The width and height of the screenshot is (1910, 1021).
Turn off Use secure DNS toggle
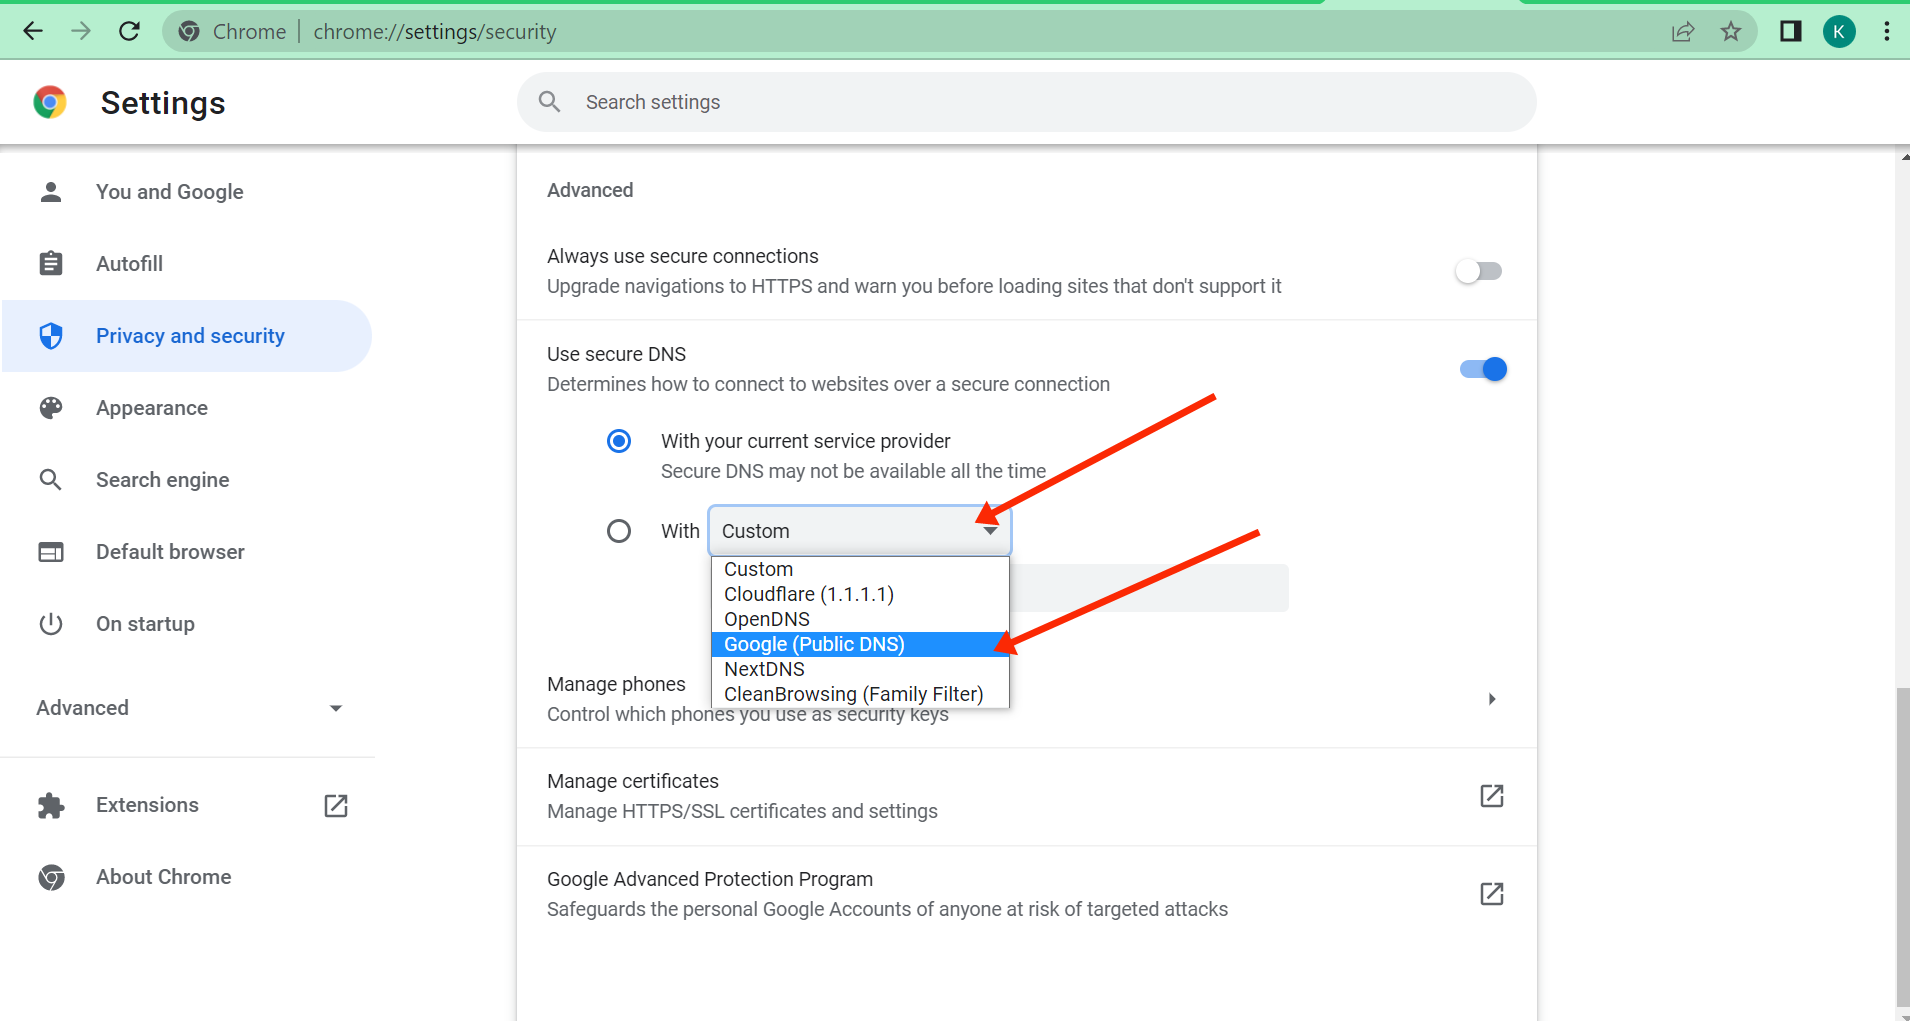pyautogui.click(x=1483, y=369)
